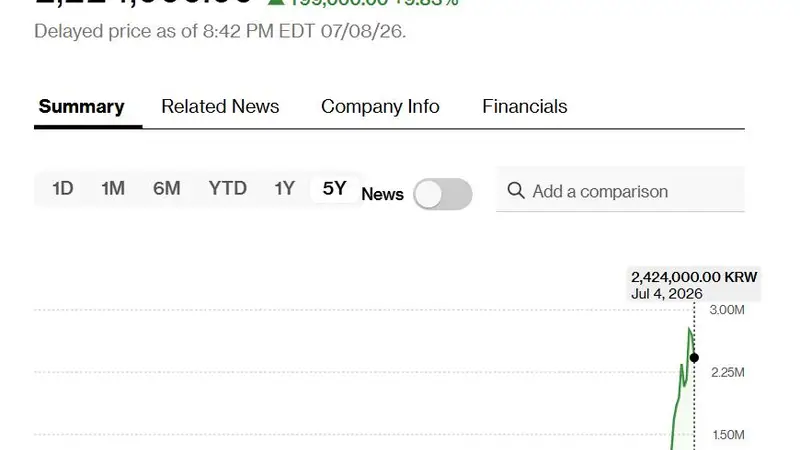Click the 2.25M axis label
This screenshot has height=450, width=800.
pos(728,372)
